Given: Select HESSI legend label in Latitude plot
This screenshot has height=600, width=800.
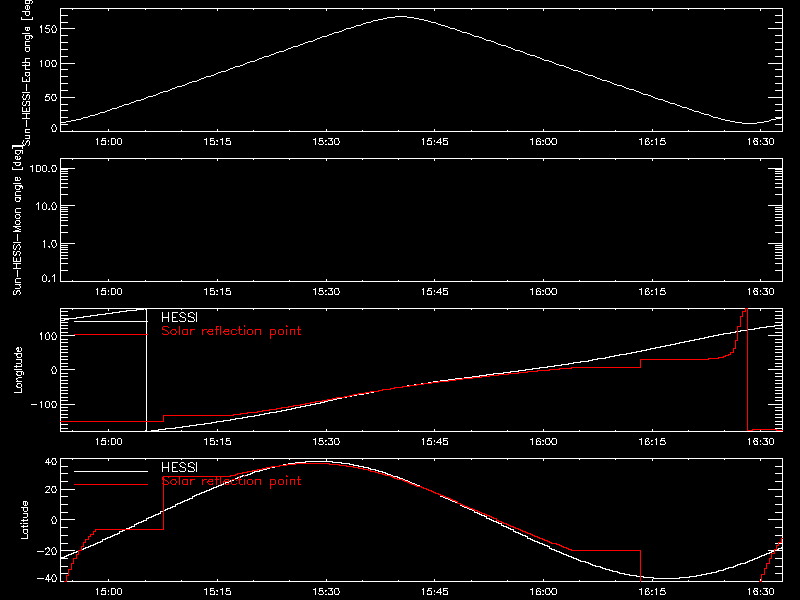Looking at the screenshot, I should tap(179, 467).
